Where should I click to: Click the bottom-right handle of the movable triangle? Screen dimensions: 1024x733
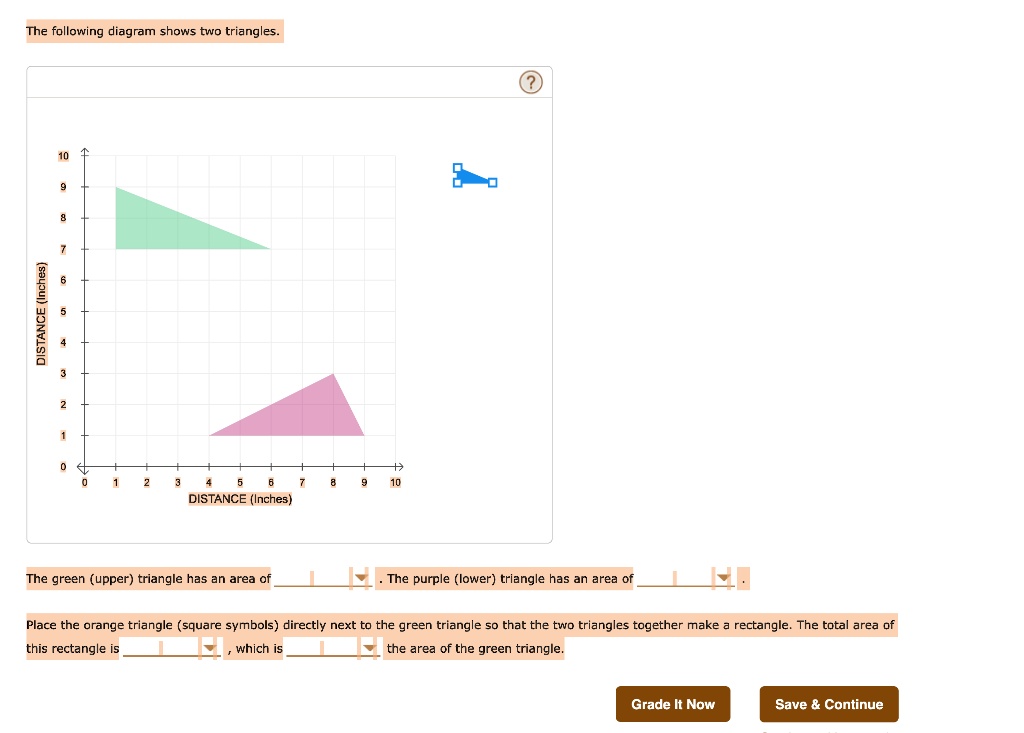coord(493,182)
